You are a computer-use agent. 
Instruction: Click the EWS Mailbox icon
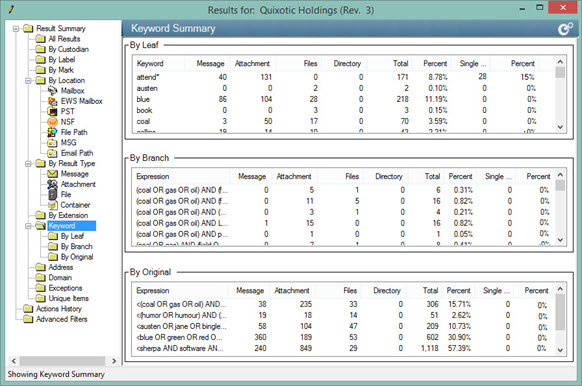52,101
